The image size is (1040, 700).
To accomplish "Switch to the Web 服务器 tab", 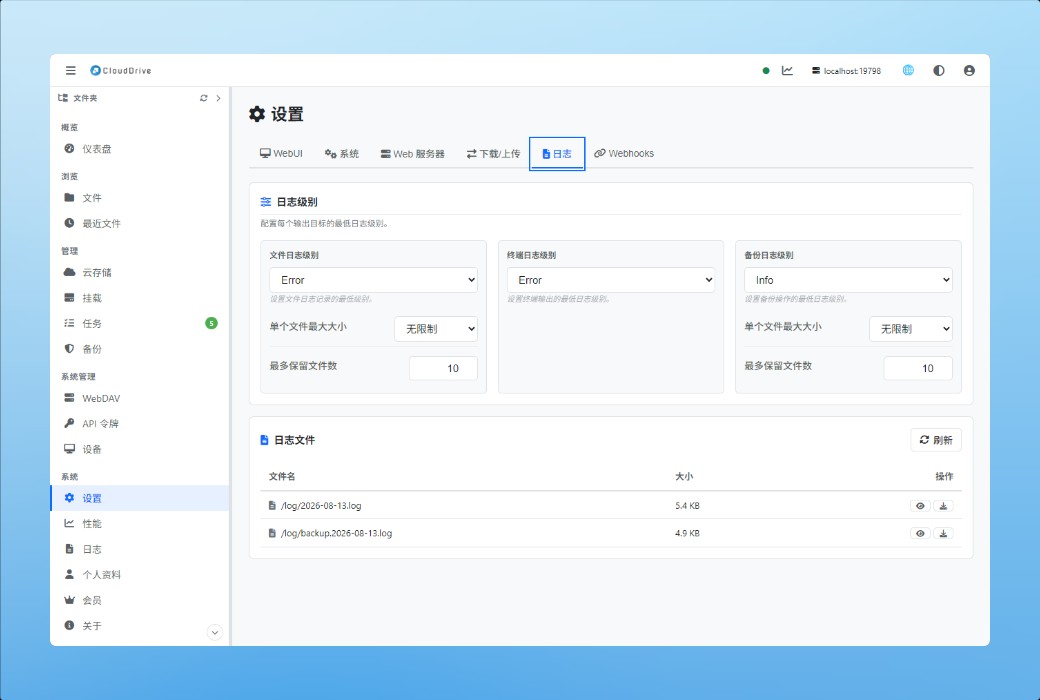I will 413,153.
